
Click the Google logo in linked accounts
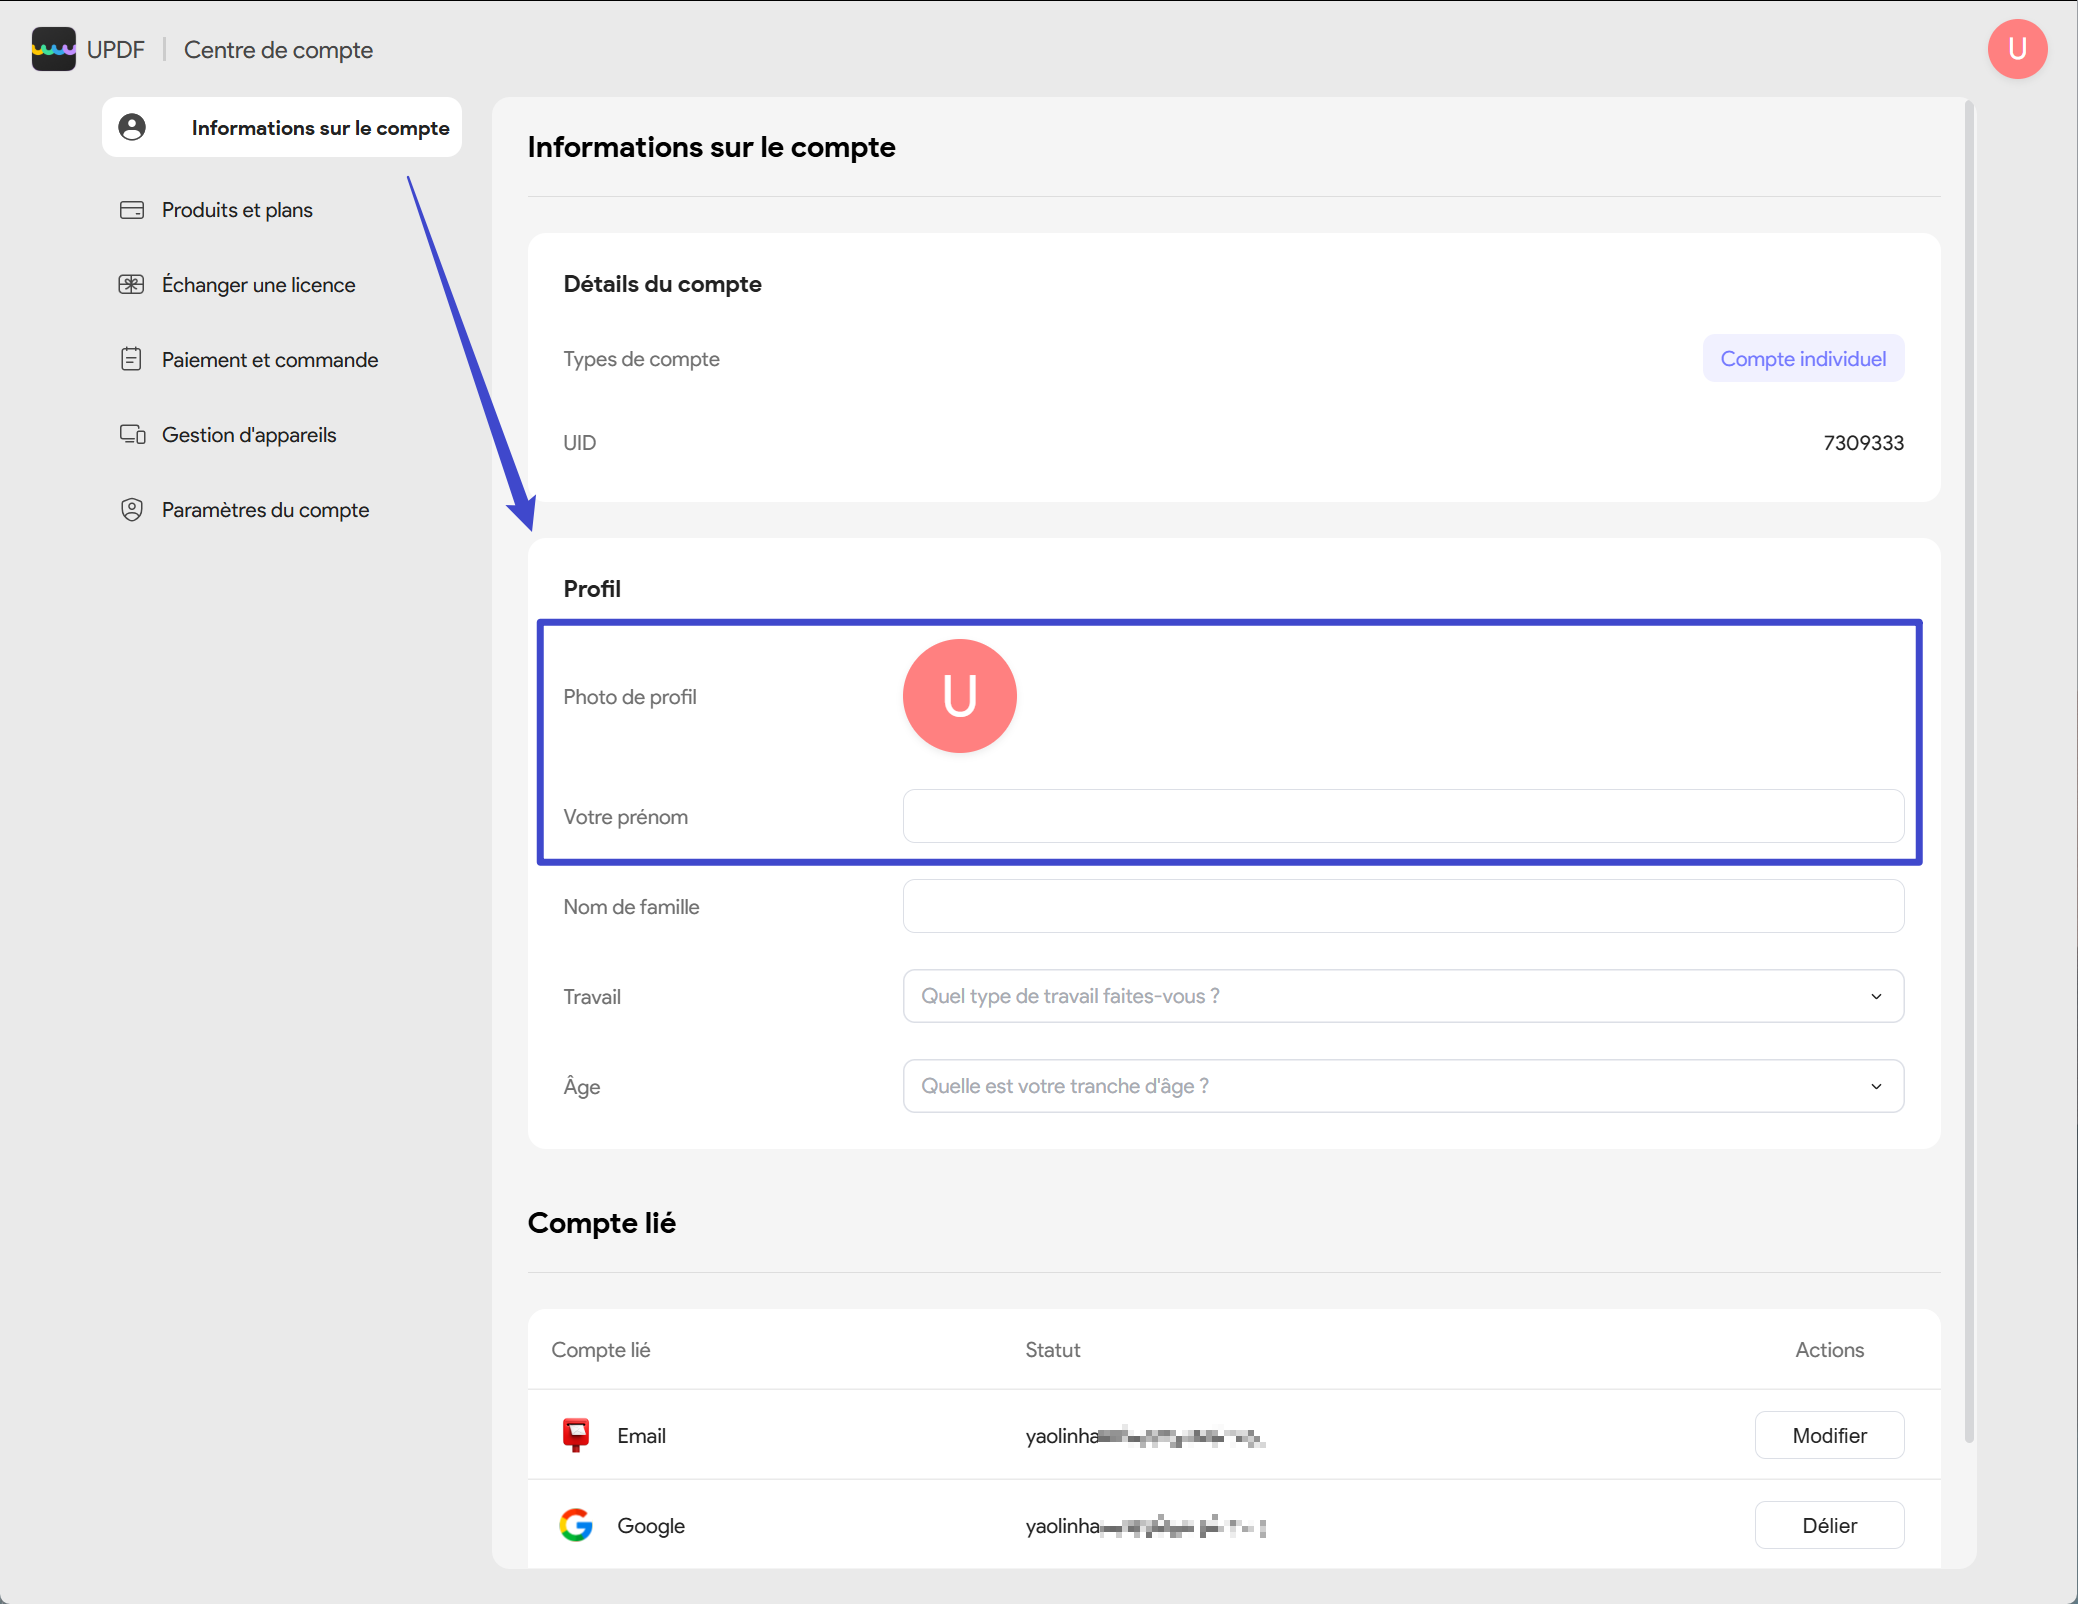click(x=576, y=1525)
